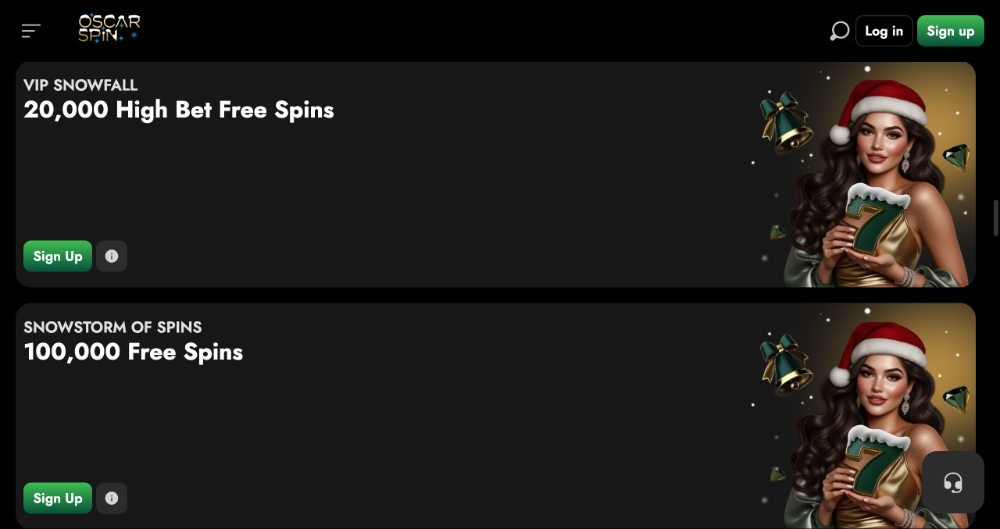Image resolution: width=1000 pixels, height=529 pixels.
Task: Click the SNOWSTORM OF SPINS heading
Action: coord(113,327)
